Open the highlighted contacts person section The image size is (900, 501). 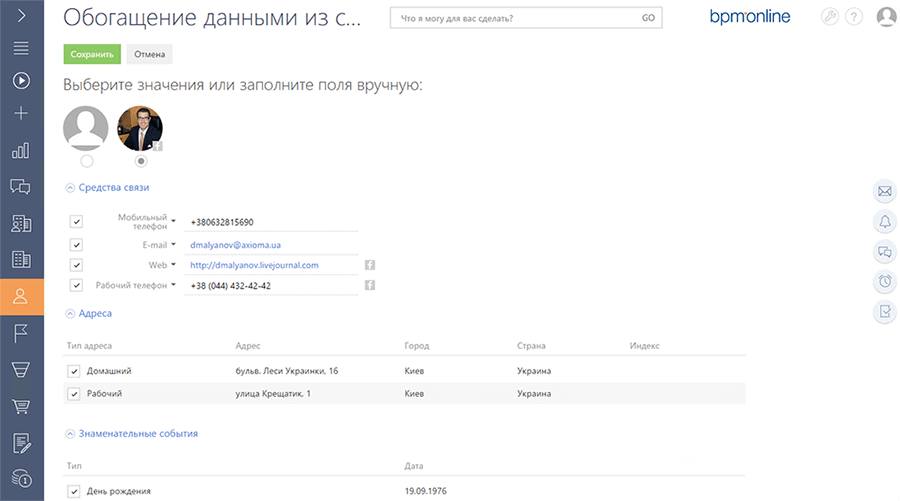[x=21, y=297]
